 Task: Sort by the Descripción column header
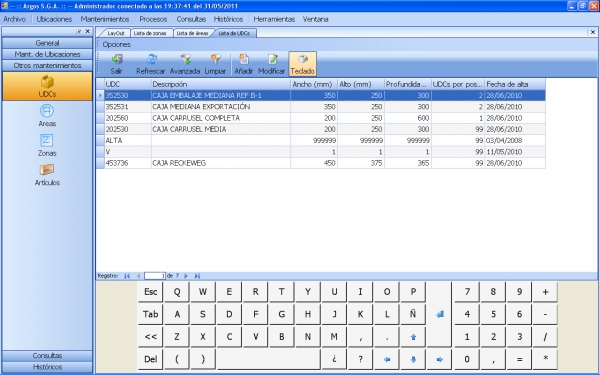pos(221,84)
